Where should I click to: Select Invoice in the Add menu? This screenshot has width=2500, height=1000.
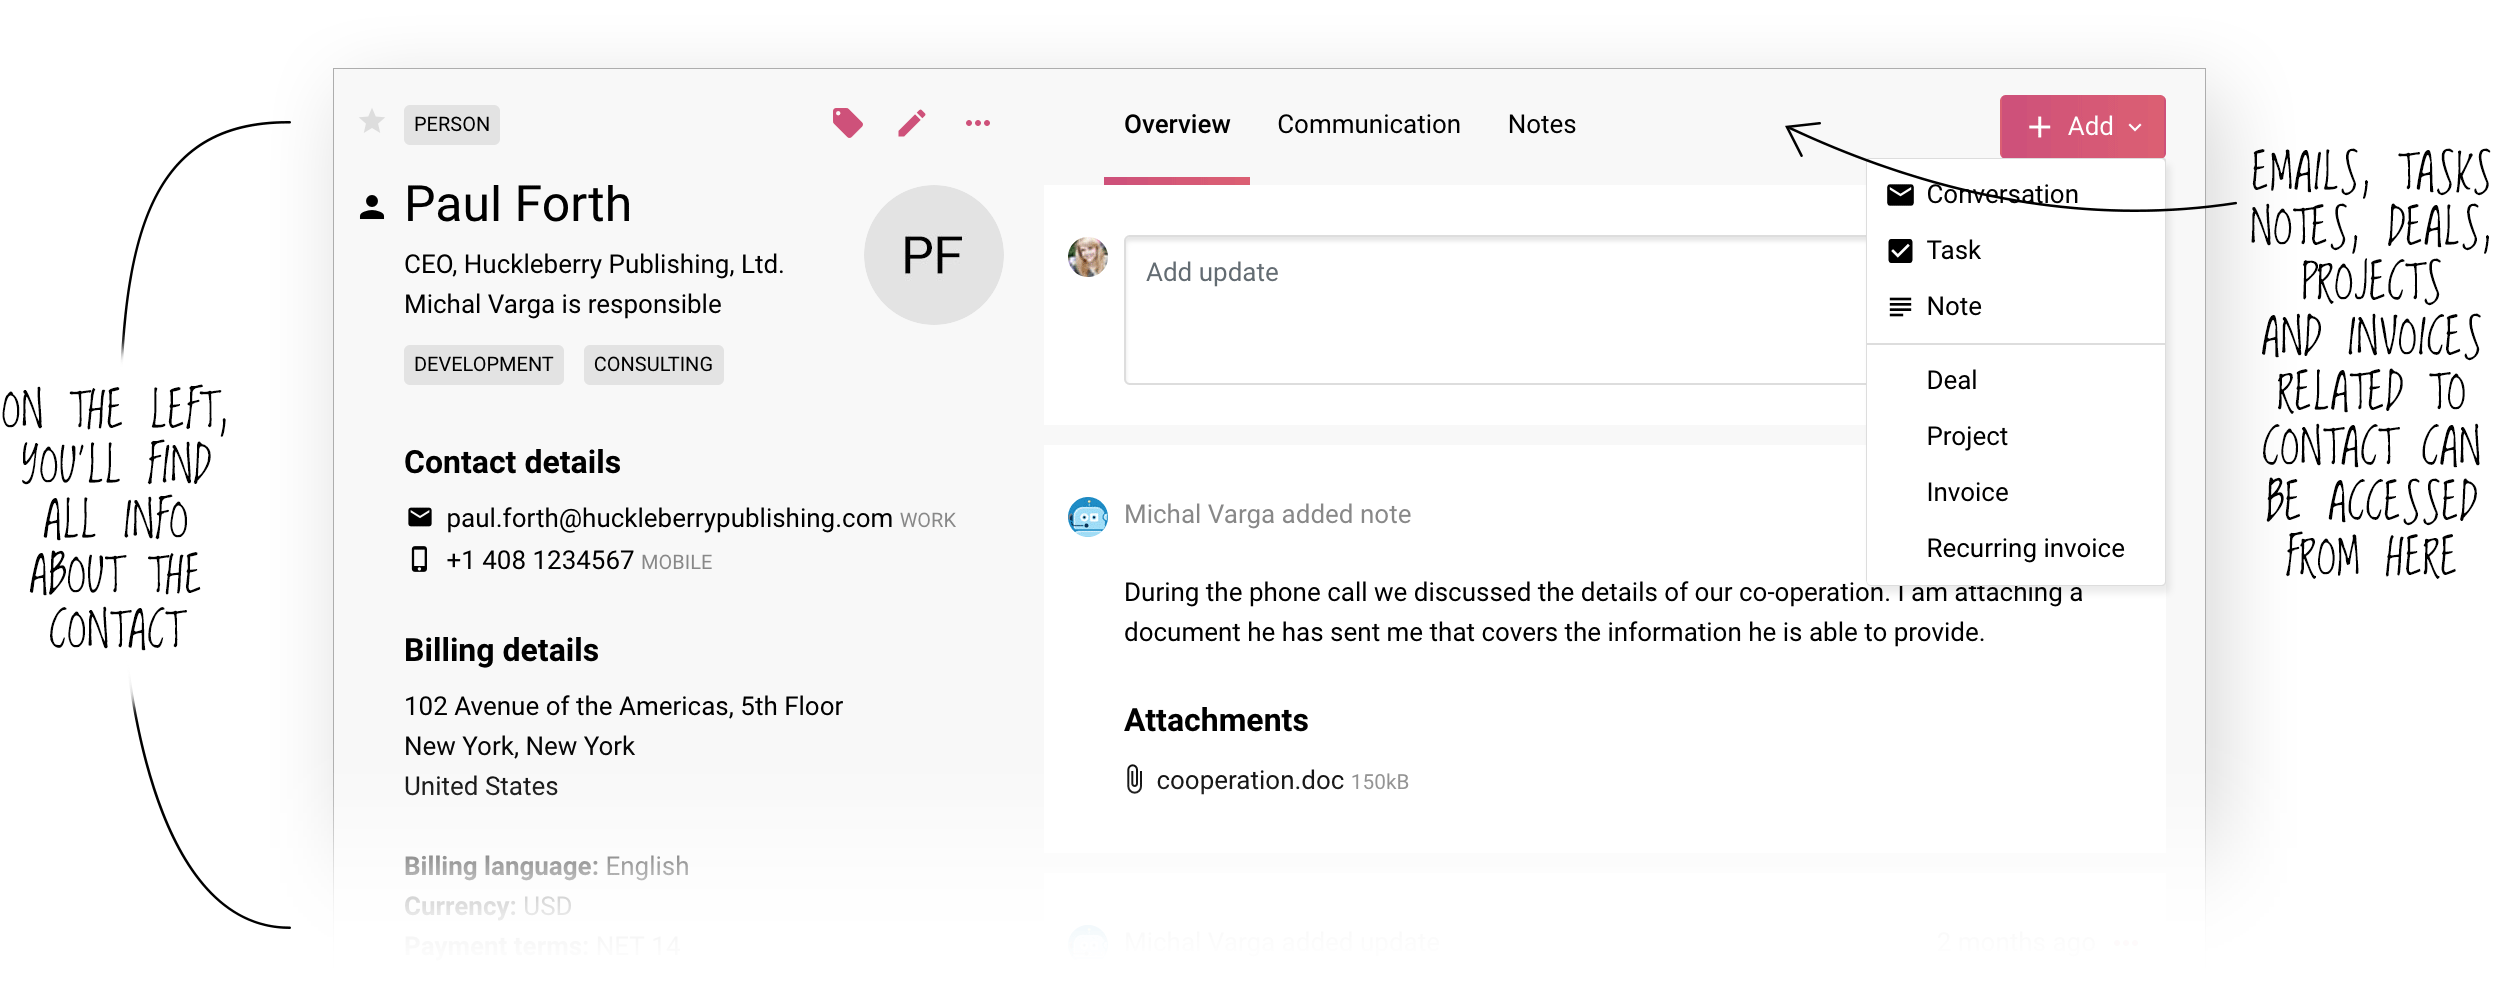(2016, 492)
